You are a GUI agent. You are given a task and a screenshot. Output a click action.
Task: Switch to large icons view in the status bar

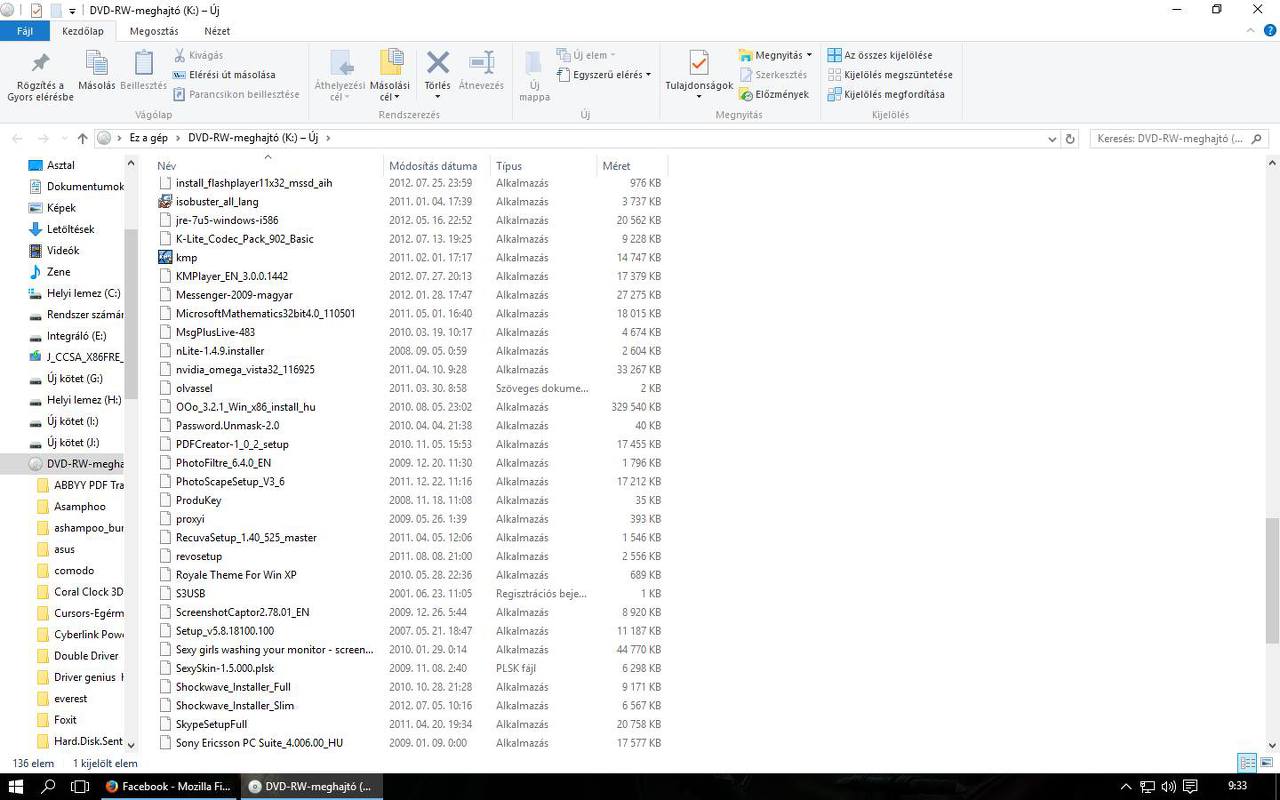(x=1265, y=763)
